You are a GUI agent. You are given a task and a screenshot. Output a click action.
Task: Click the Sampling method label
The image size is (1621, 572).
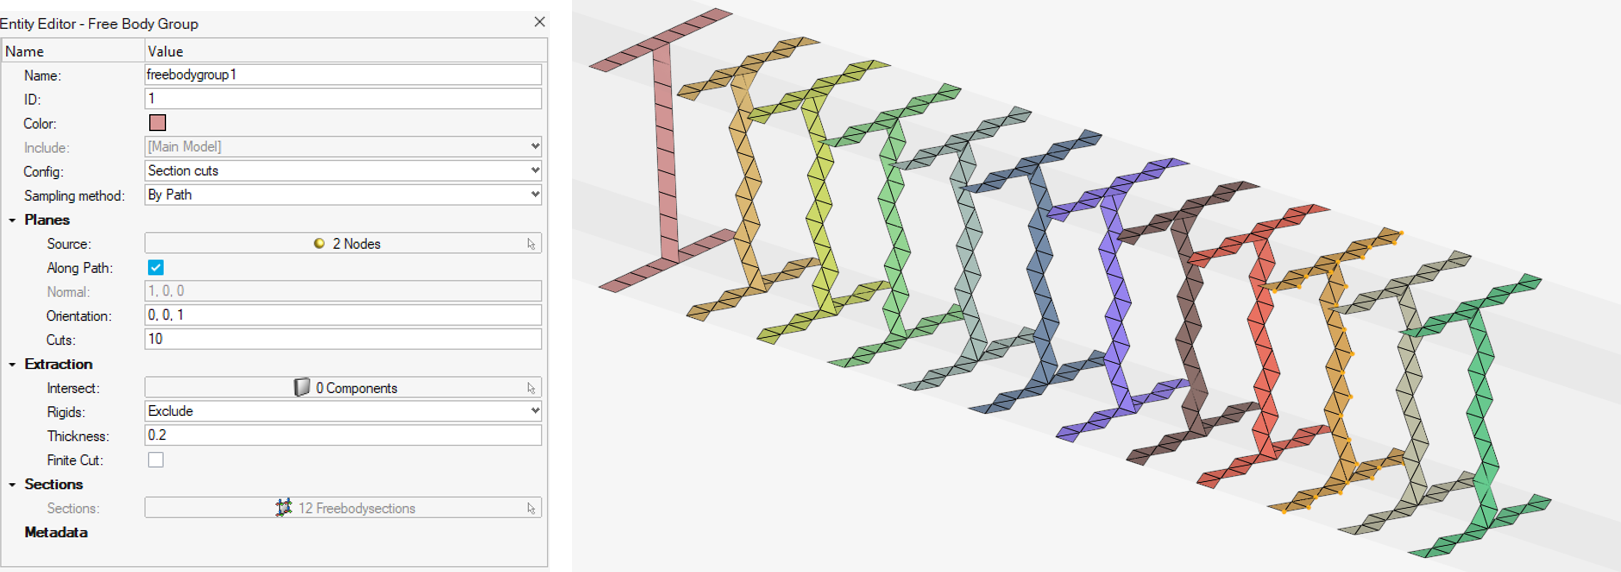pyautogui.click(x=74, y=196)
